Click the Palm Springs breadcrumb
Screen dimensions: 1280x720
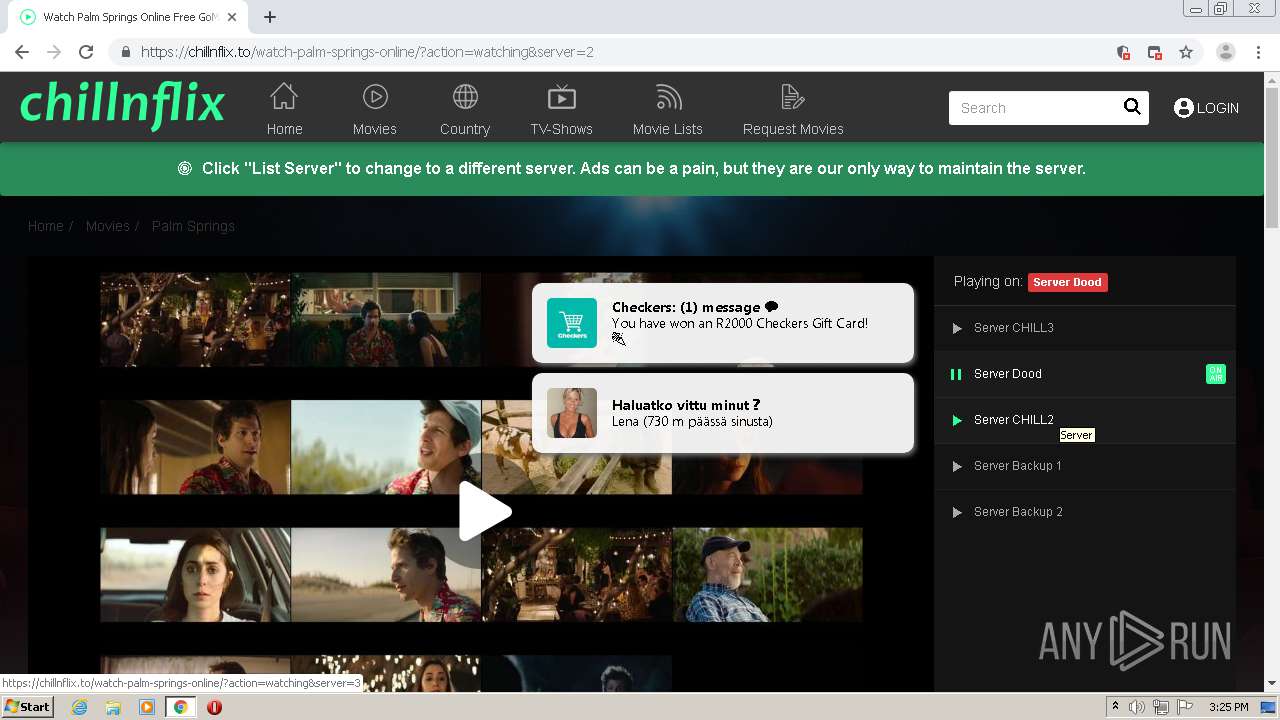tap(193, 226)
